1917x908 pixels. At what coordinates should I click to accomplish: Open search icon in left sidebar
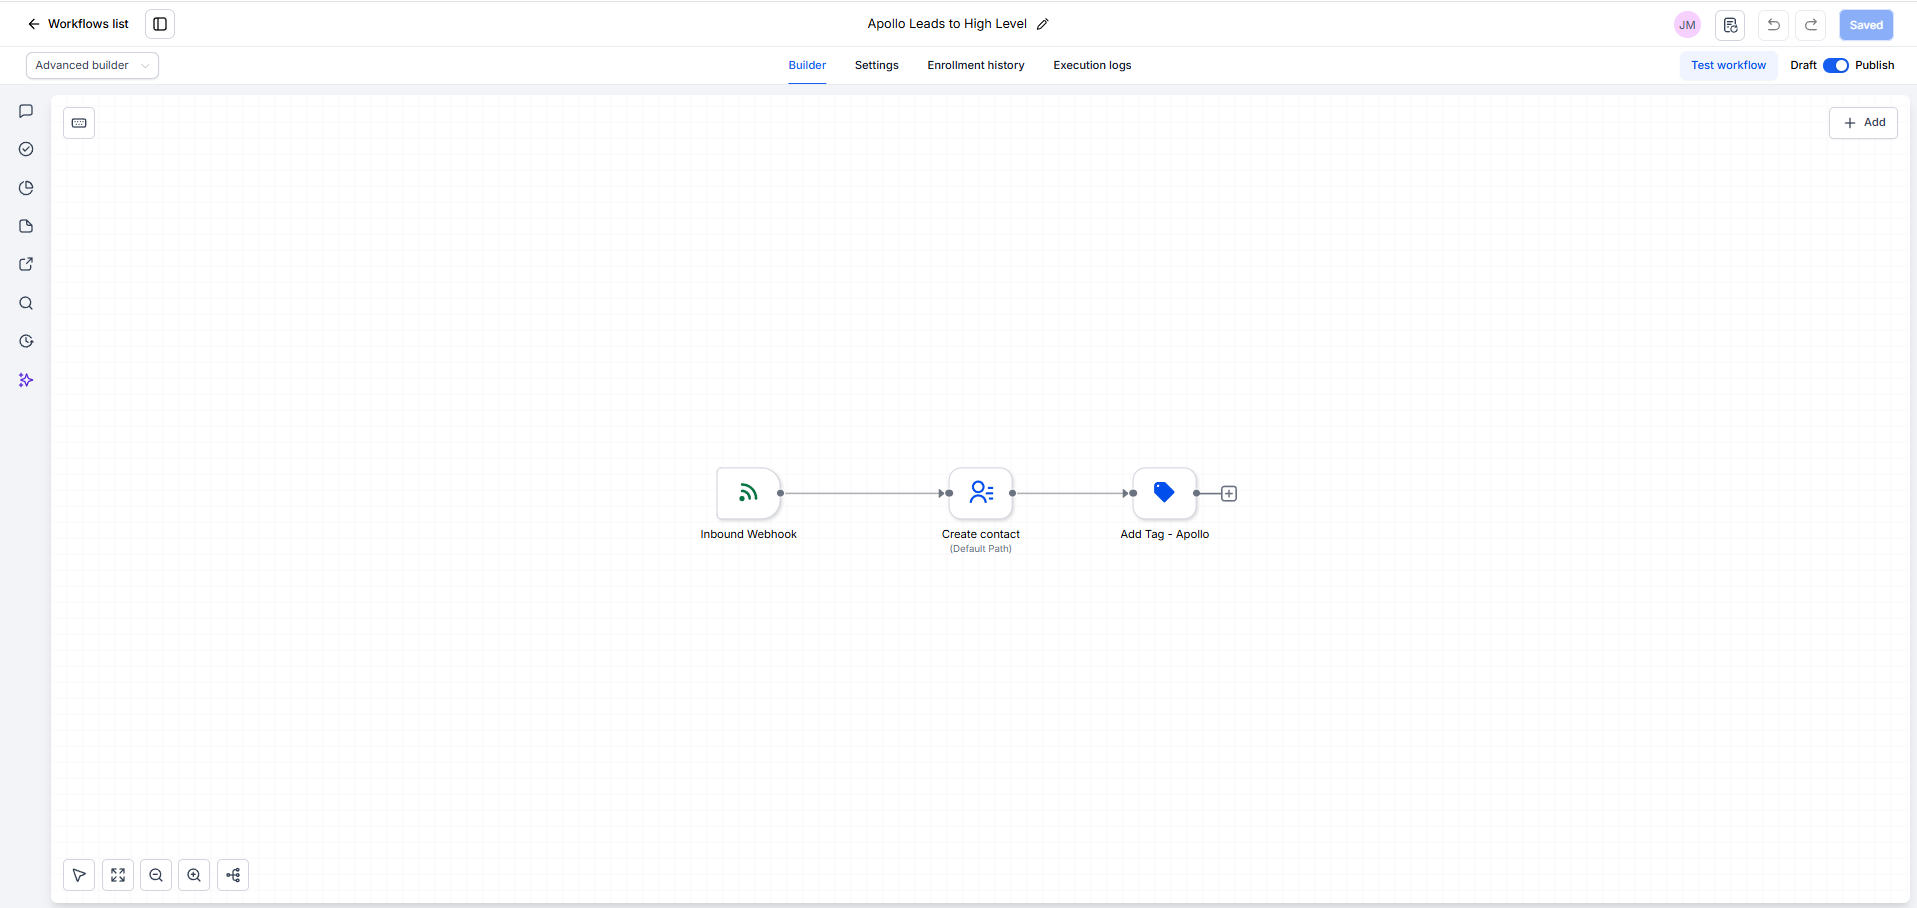point(26,303)
